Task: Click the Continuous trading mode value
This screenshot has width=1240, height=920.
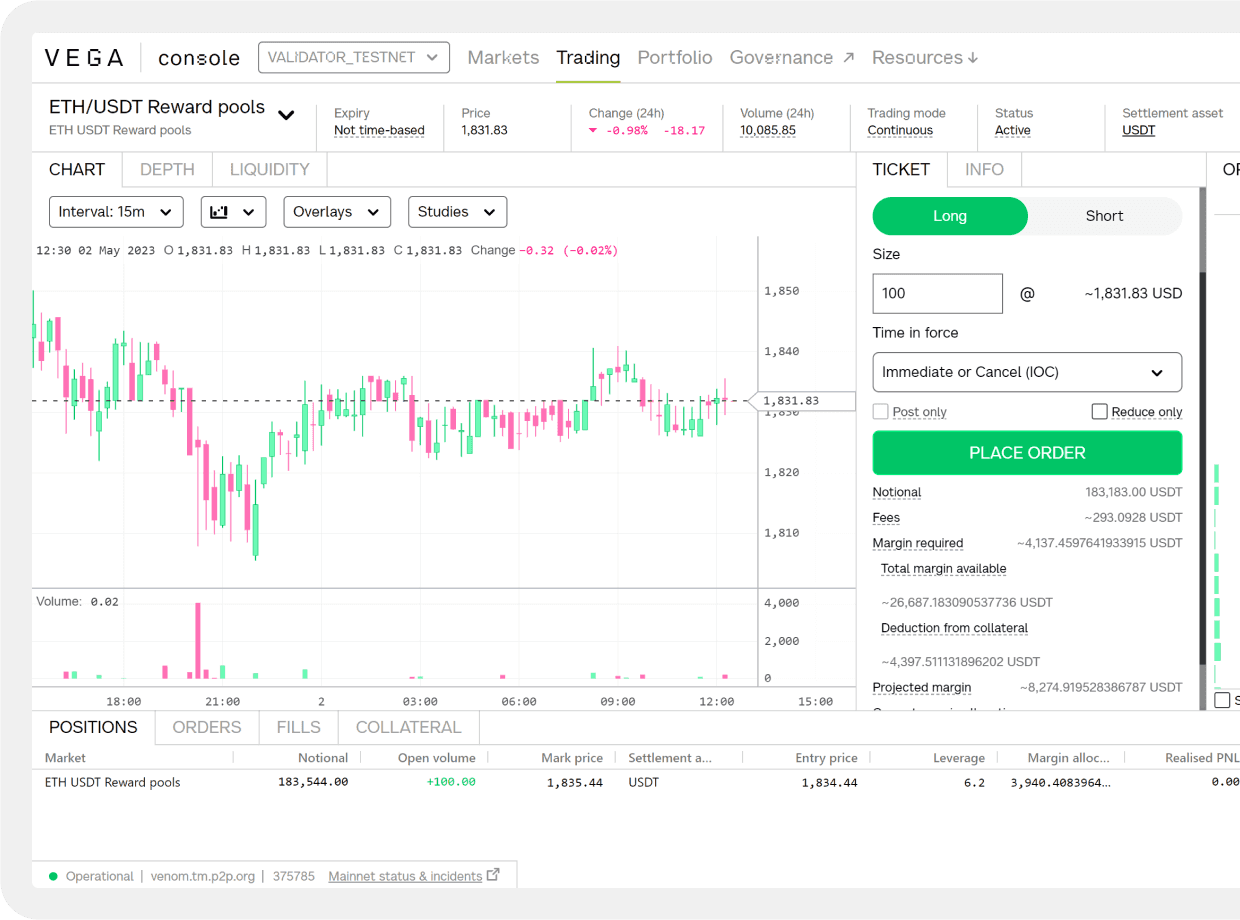Action: (x=900, y=130)
